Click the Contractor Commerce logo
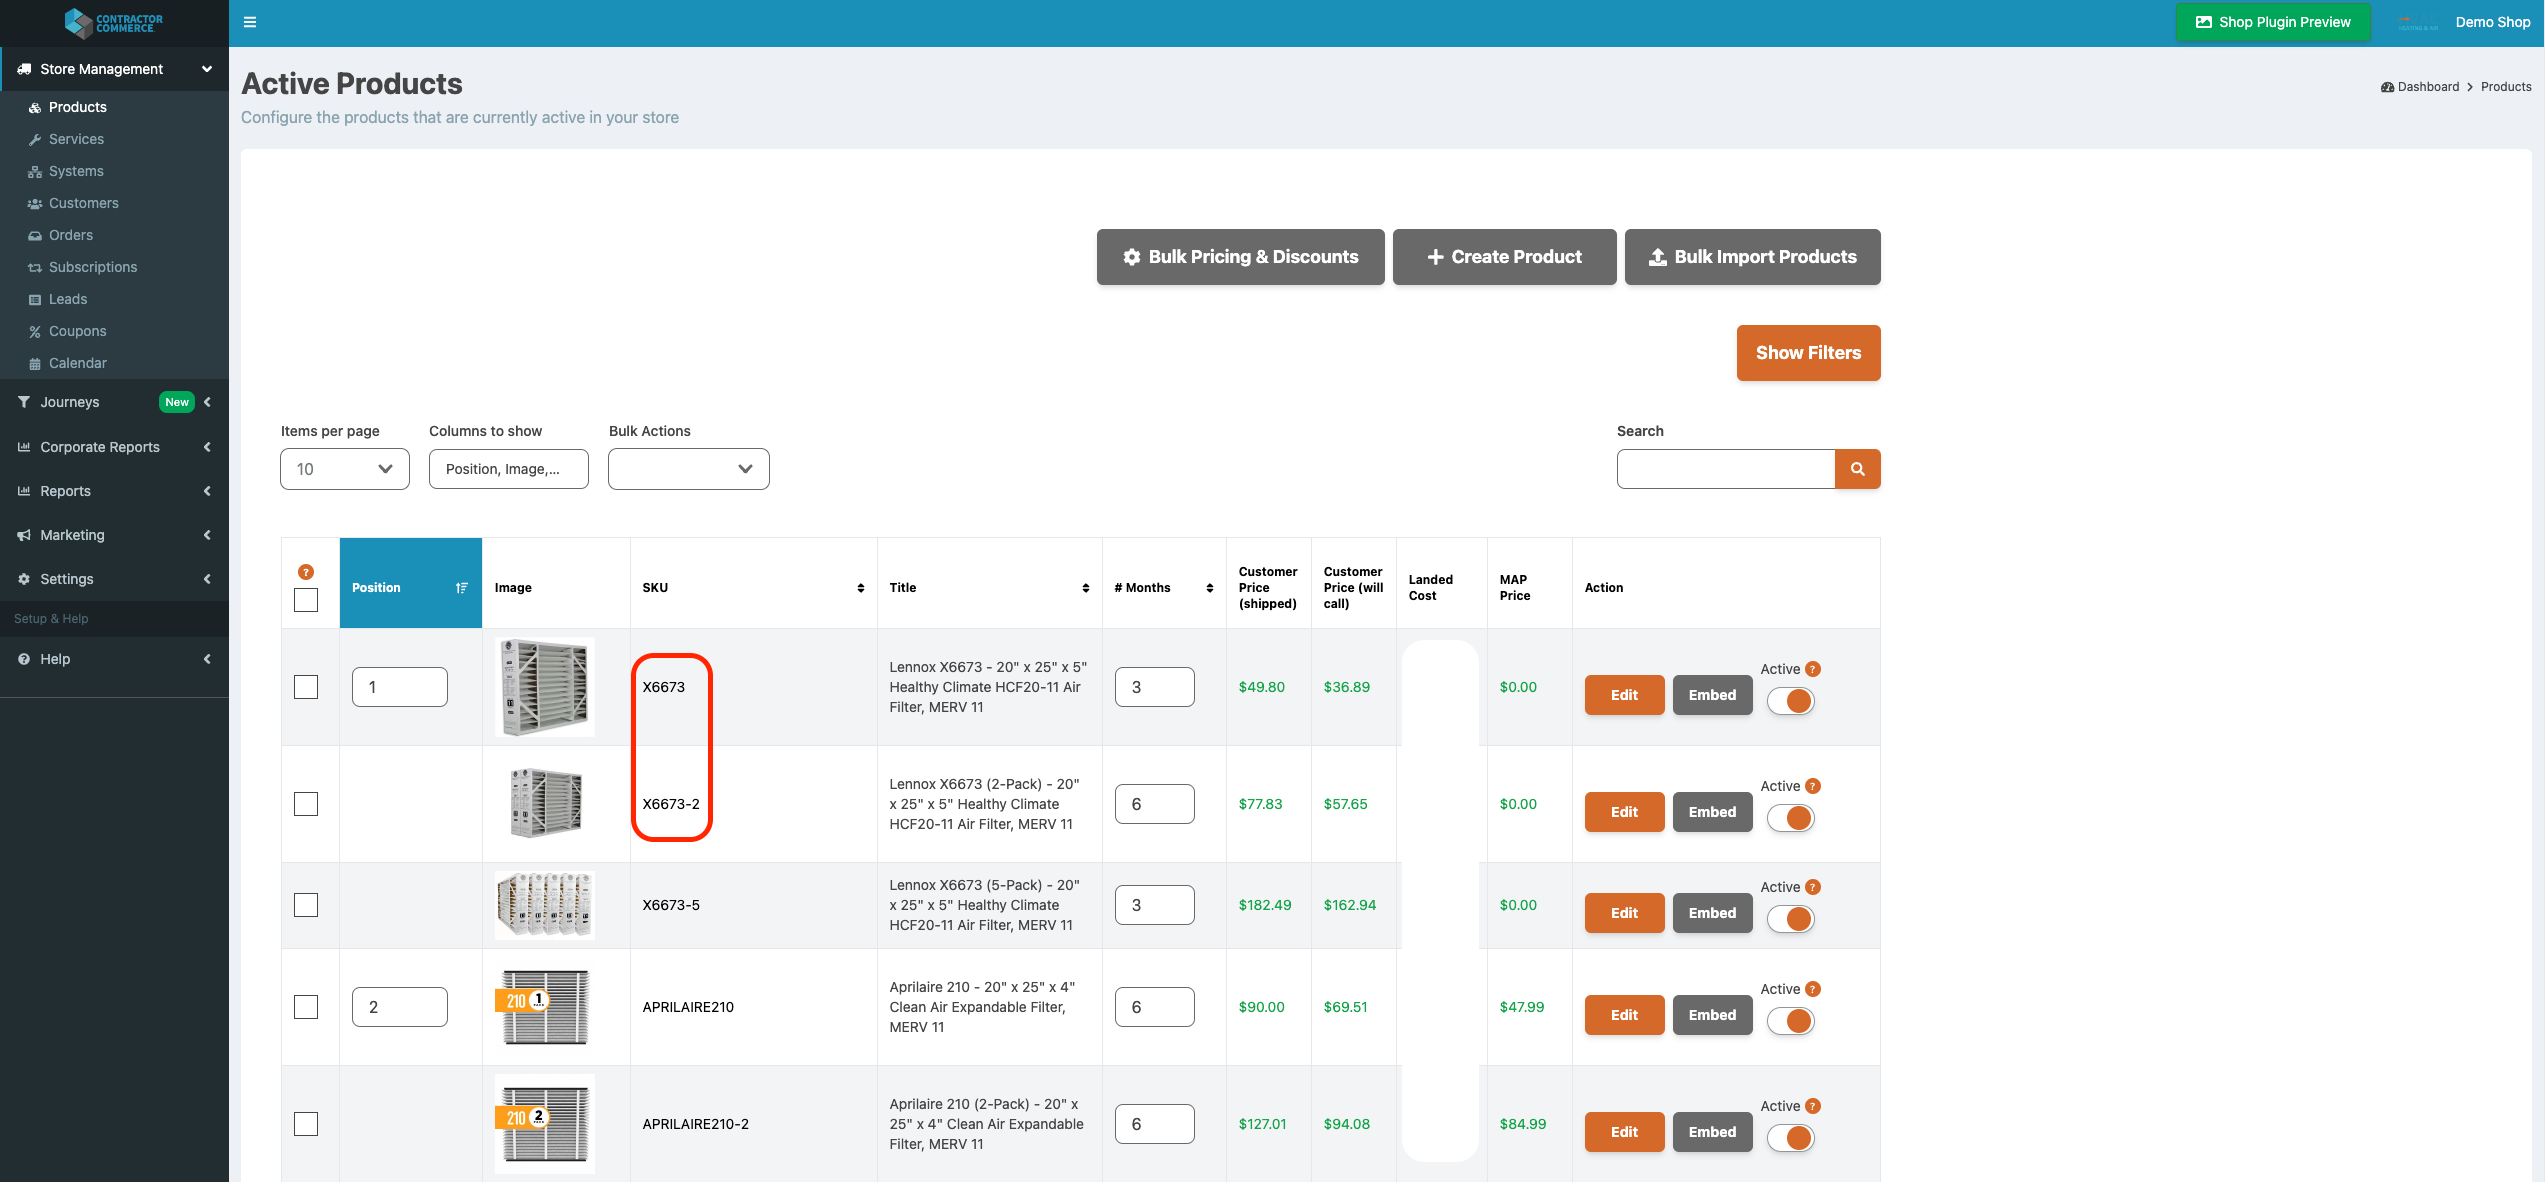Image resolution: width=2545 pixels, height=1182 pixels. coord(113,22)
